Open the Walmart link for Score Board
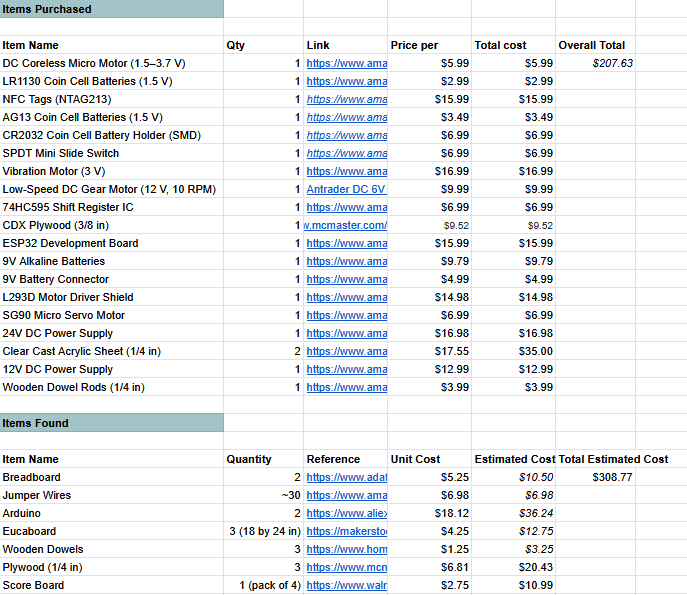This screenshot has width=687, height=595. pos(346,585)
